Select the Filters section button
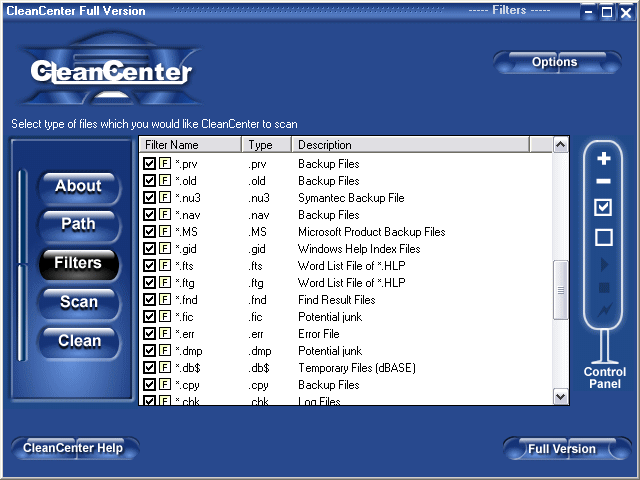The height and width of the screenshot is (480, 640). coord(79,264)
